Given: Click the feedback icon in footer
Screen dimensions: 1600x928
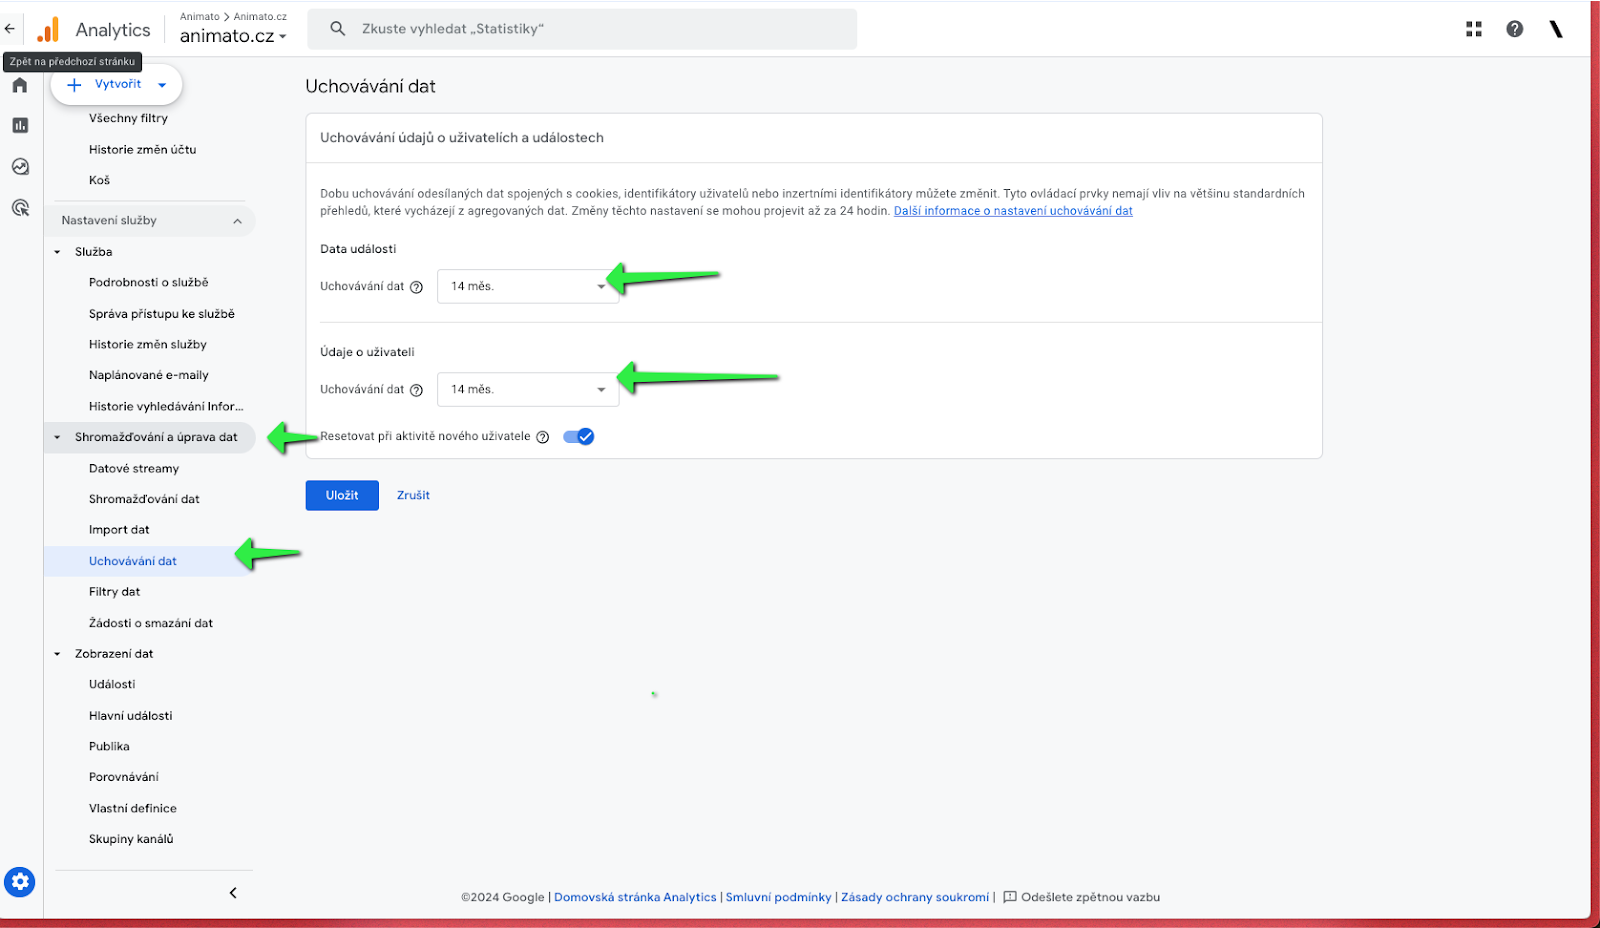Looking at the screenshot, I should coord(1010,897).
